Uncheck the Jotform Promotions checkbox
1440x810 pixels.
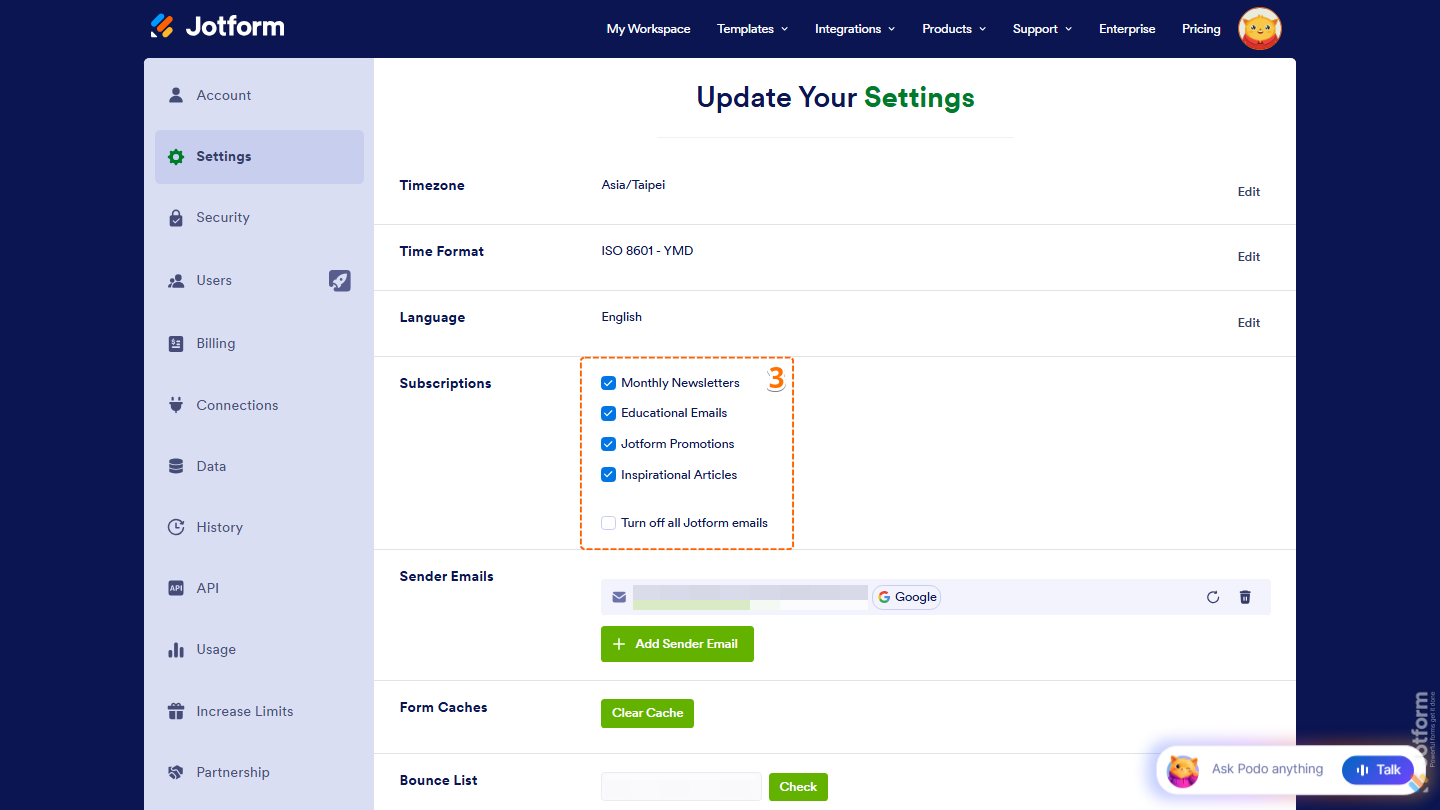pos(608,444)
